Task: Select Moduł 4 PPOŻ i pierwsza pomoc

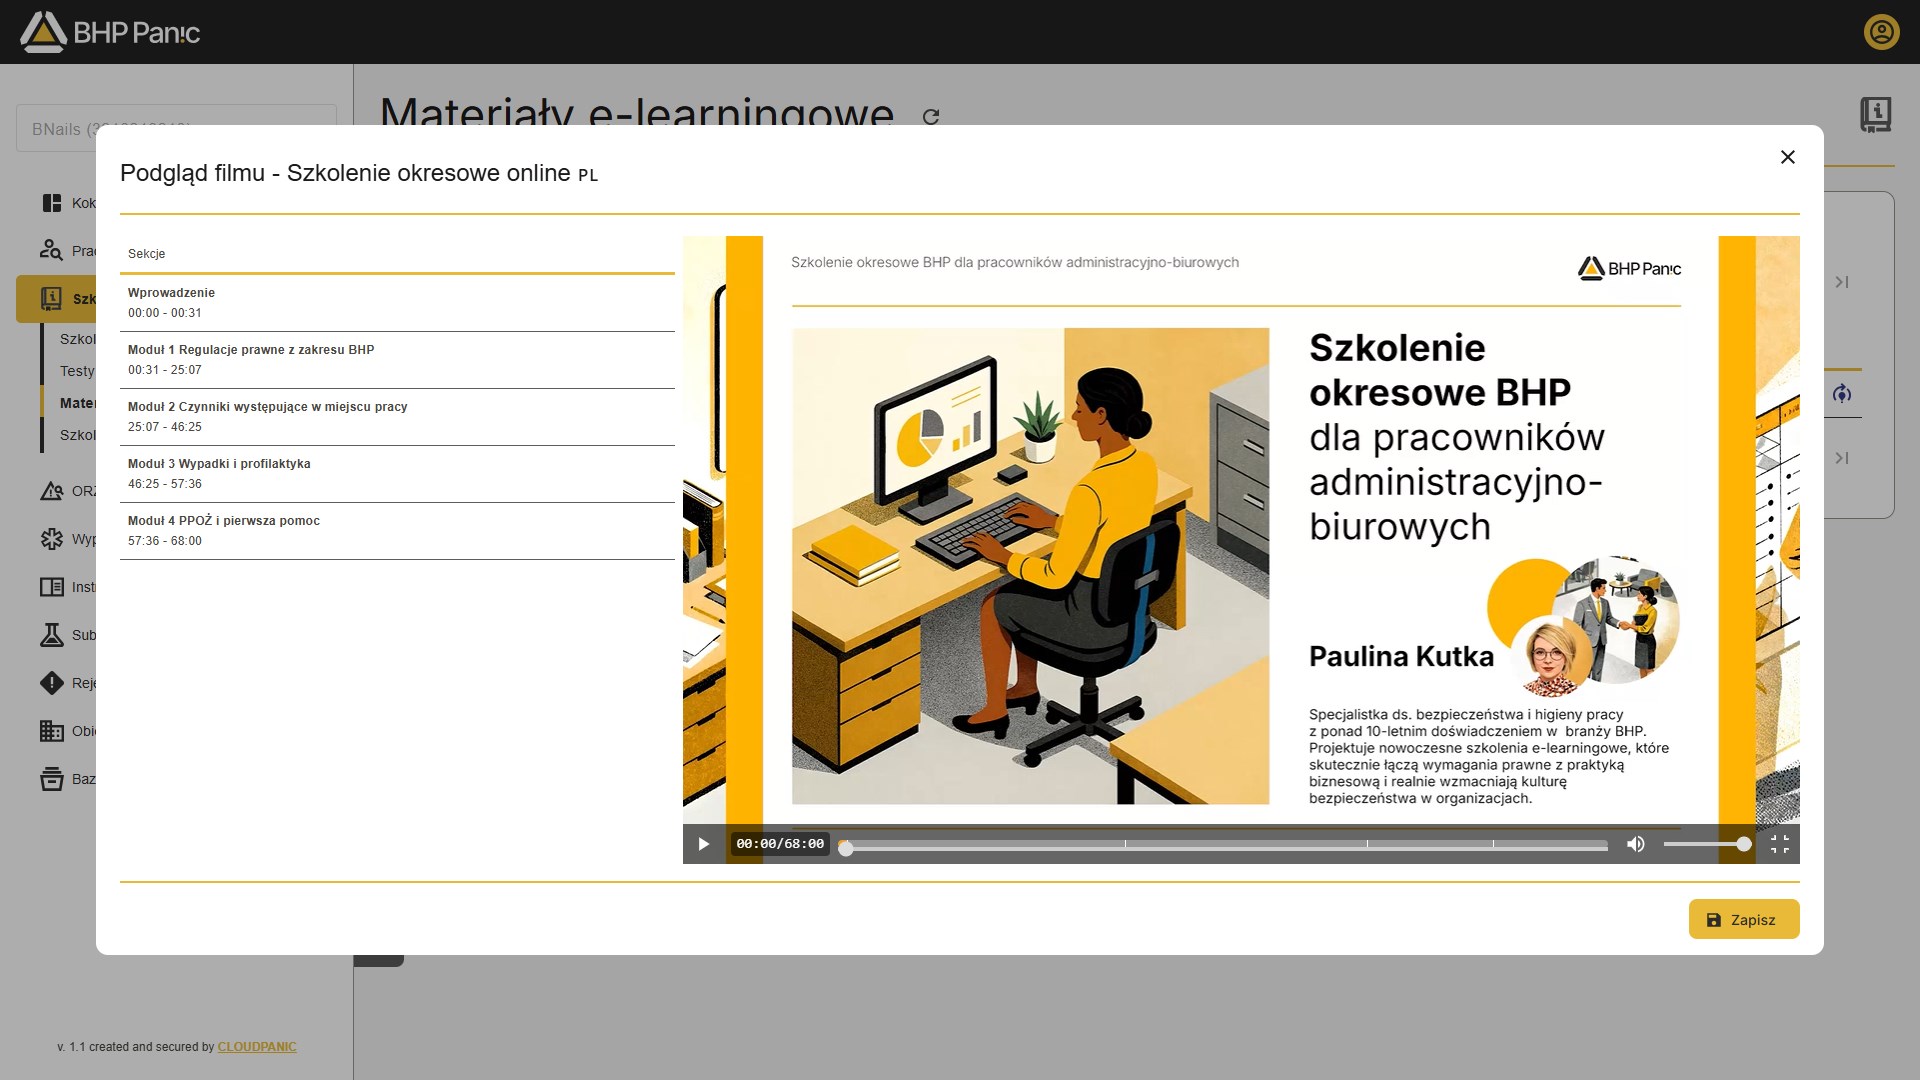Action: point(397,531)
